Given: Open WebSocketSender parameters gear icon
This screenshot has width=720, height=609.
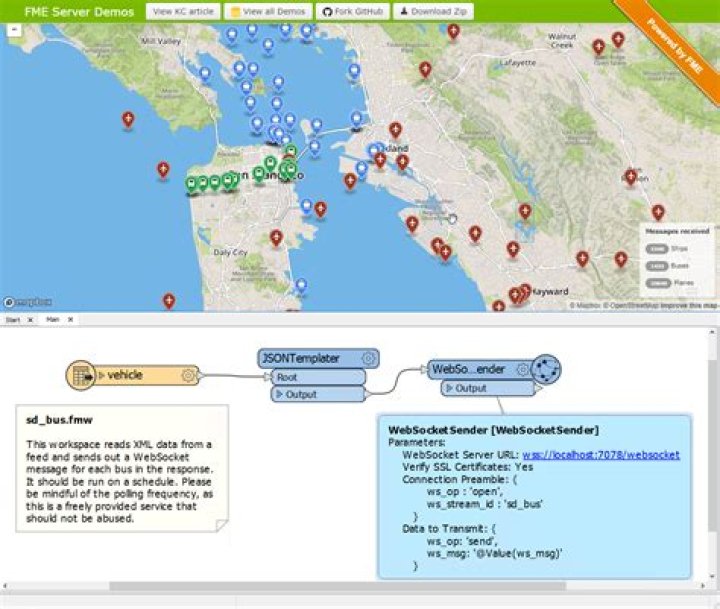Looking at the screenshot, I should click(519, 369).
